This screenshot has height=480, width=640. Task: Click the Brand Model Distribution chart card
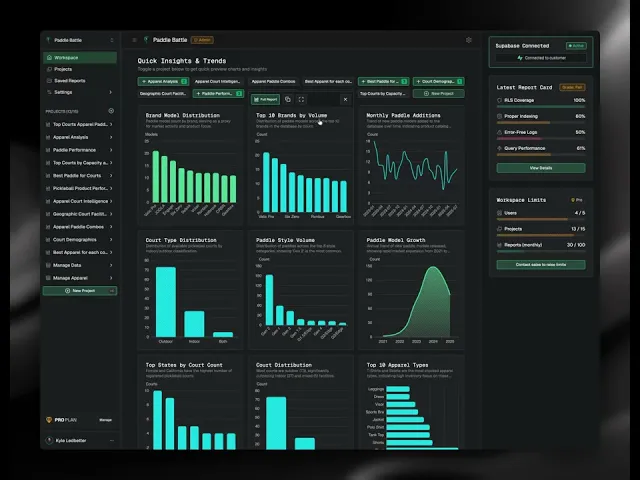[x=191, y=165]
